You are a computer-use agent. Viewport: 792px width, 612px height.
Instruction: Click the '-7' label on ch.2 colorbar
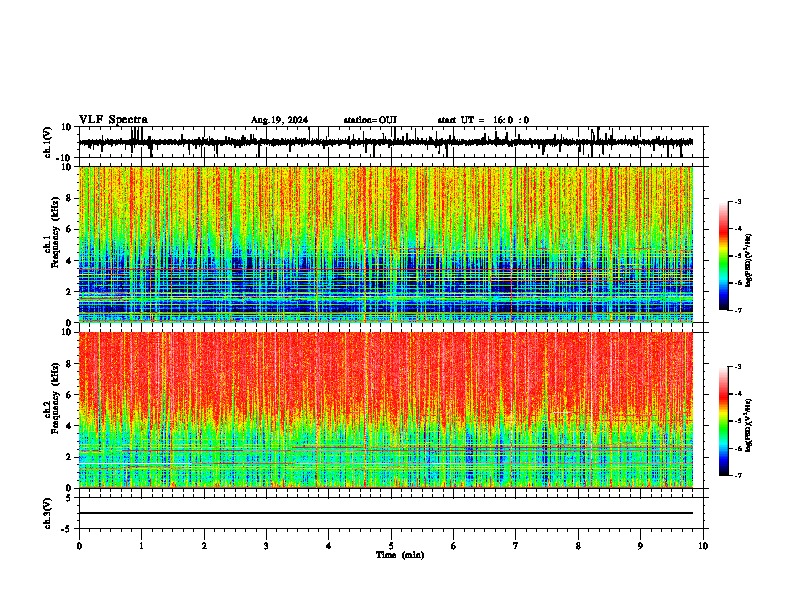(738, 475)
